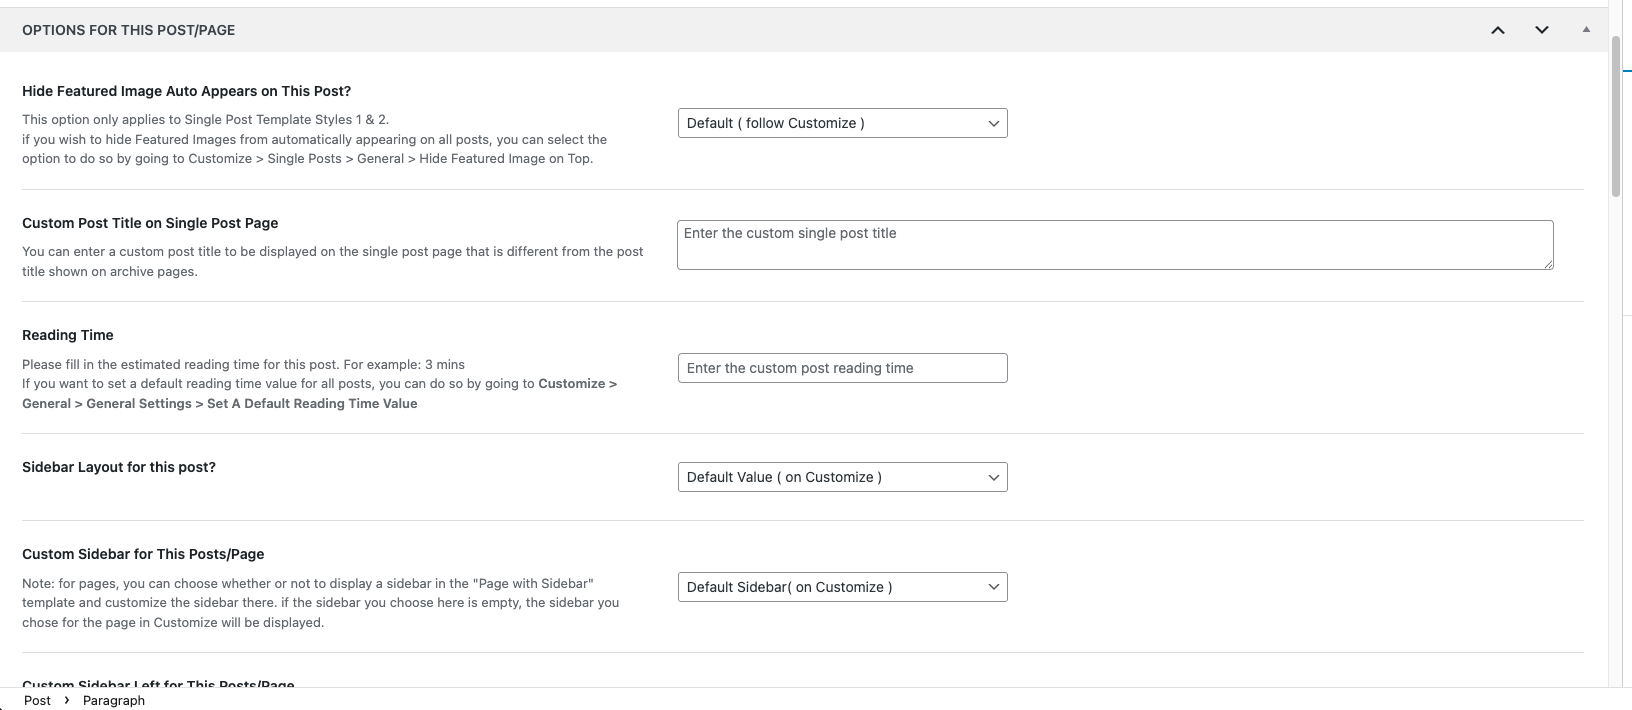Open the Custom Sidebar dropdown
This screenshot has width=1632, height=710.
(x=842, y=587)
